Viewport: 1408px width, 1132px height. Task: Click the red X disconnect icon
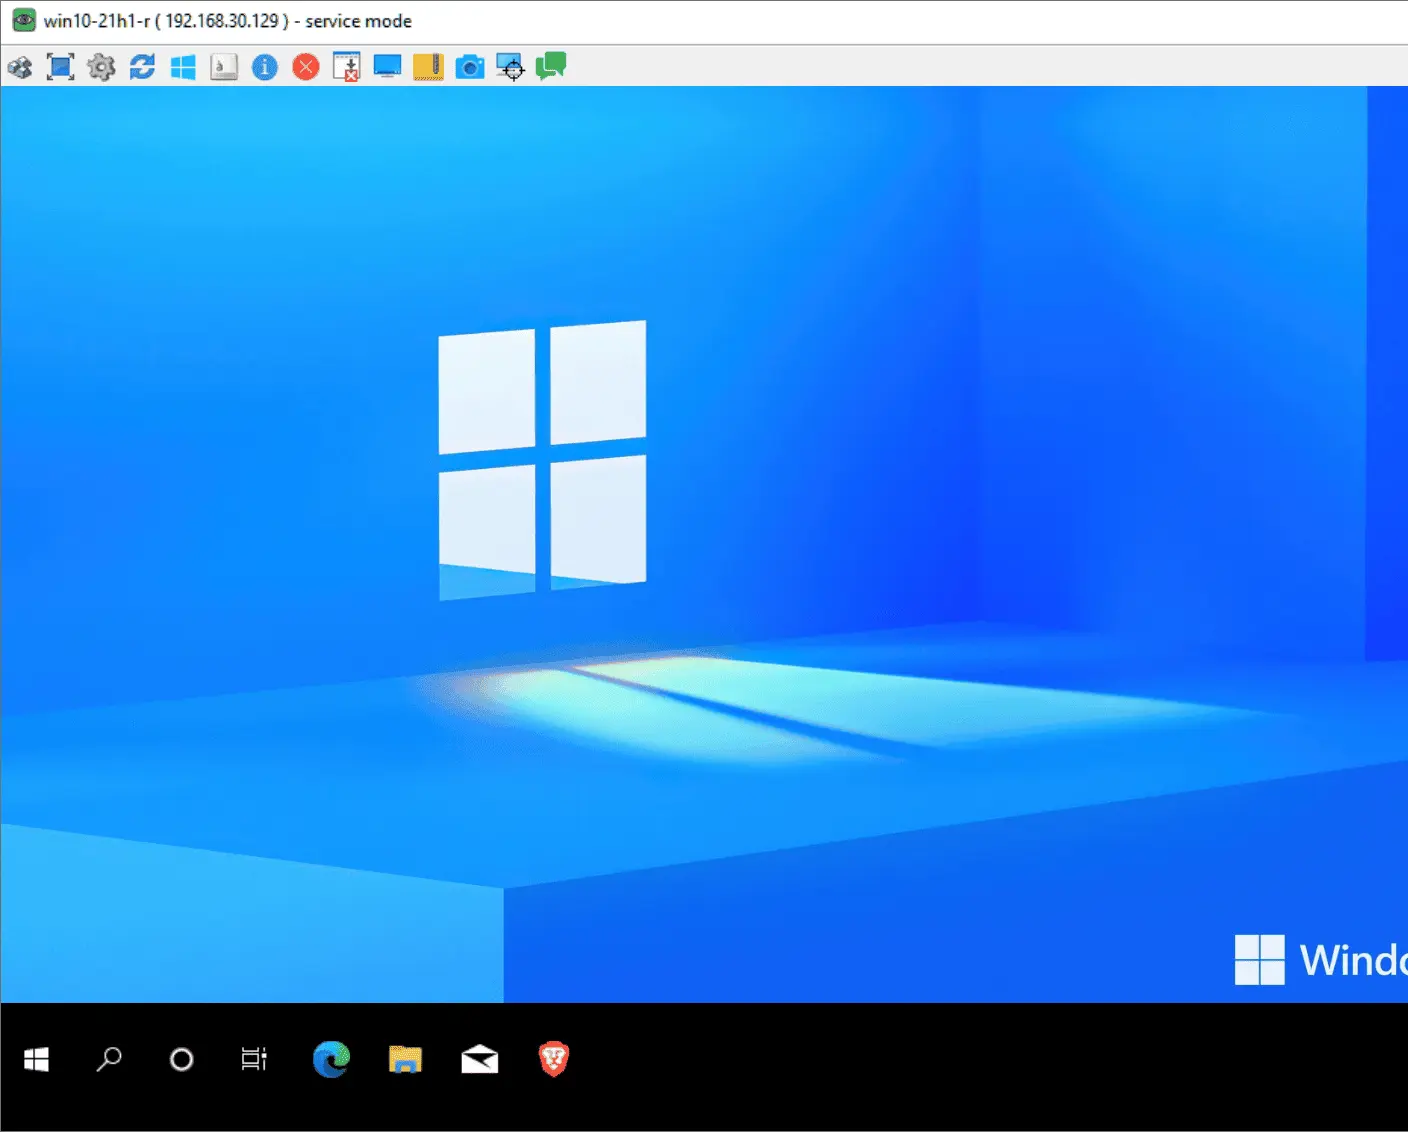[306, 67]
